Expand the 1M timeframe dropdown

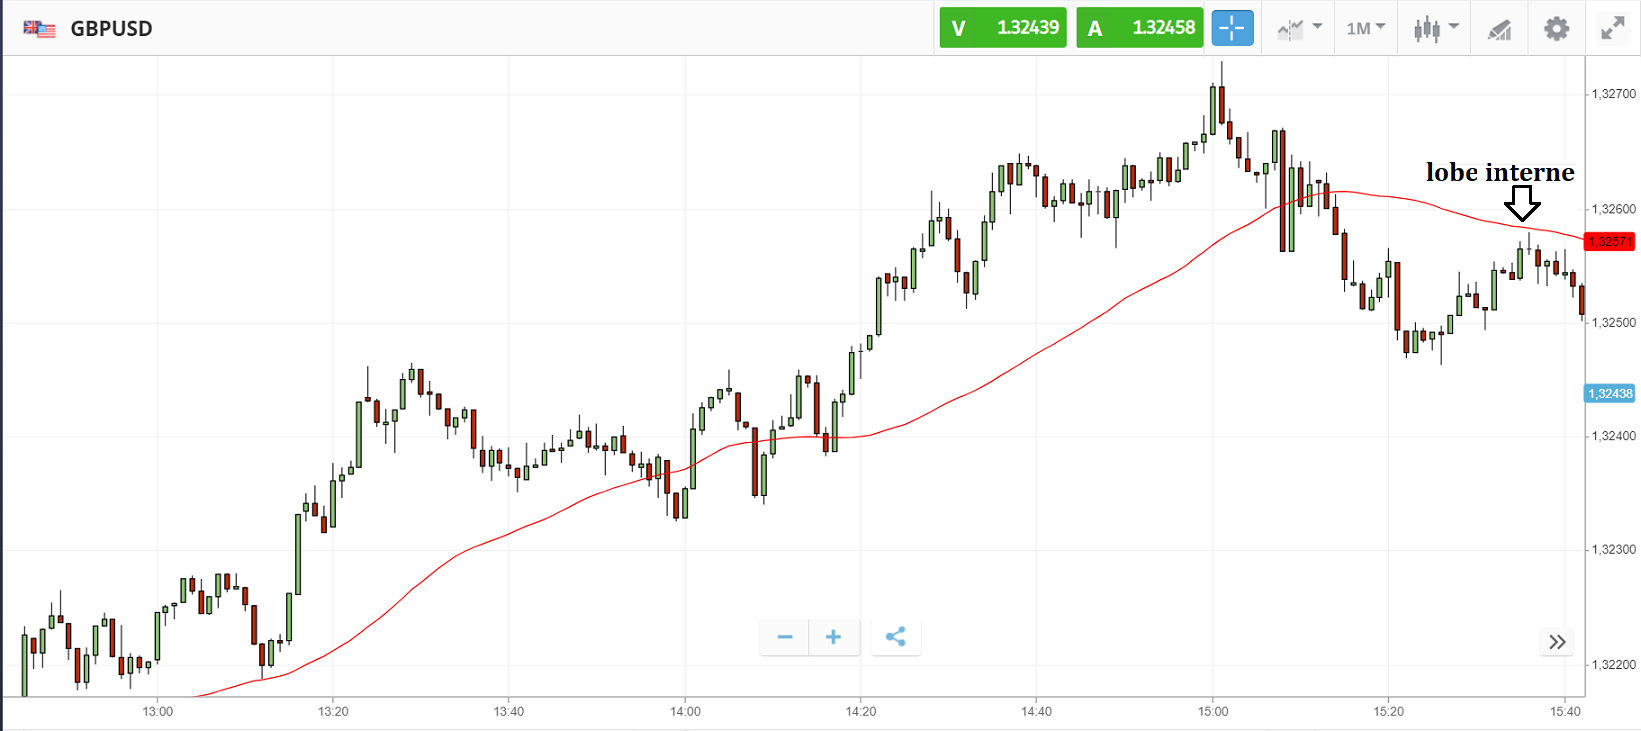(1365, 28)
